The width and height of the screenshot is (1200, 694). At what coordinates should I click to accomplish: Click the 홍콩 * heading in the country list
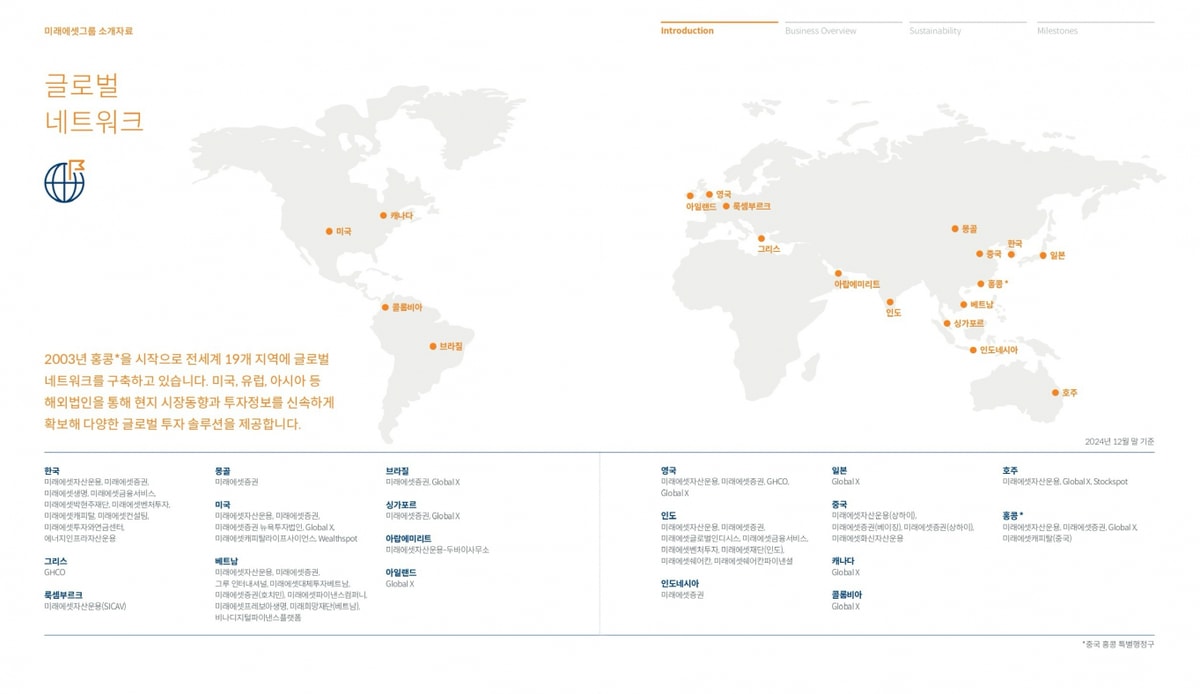[1013, 515]
